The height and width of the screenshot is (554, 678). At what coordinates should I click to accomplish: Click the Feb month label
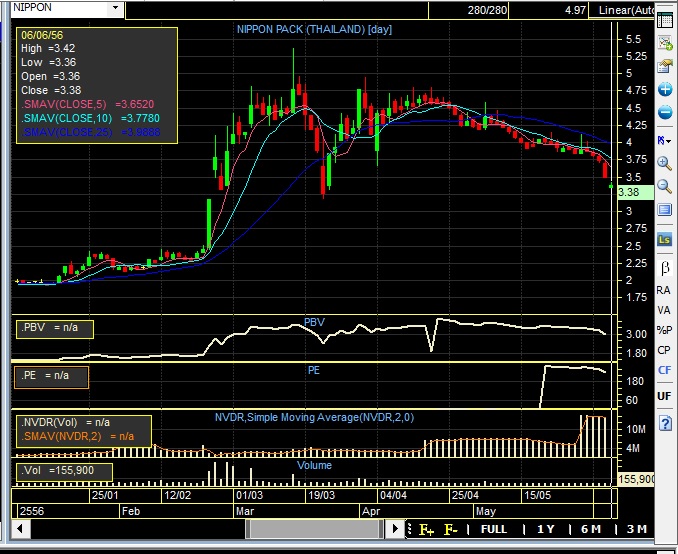click(x=131, y=511)
